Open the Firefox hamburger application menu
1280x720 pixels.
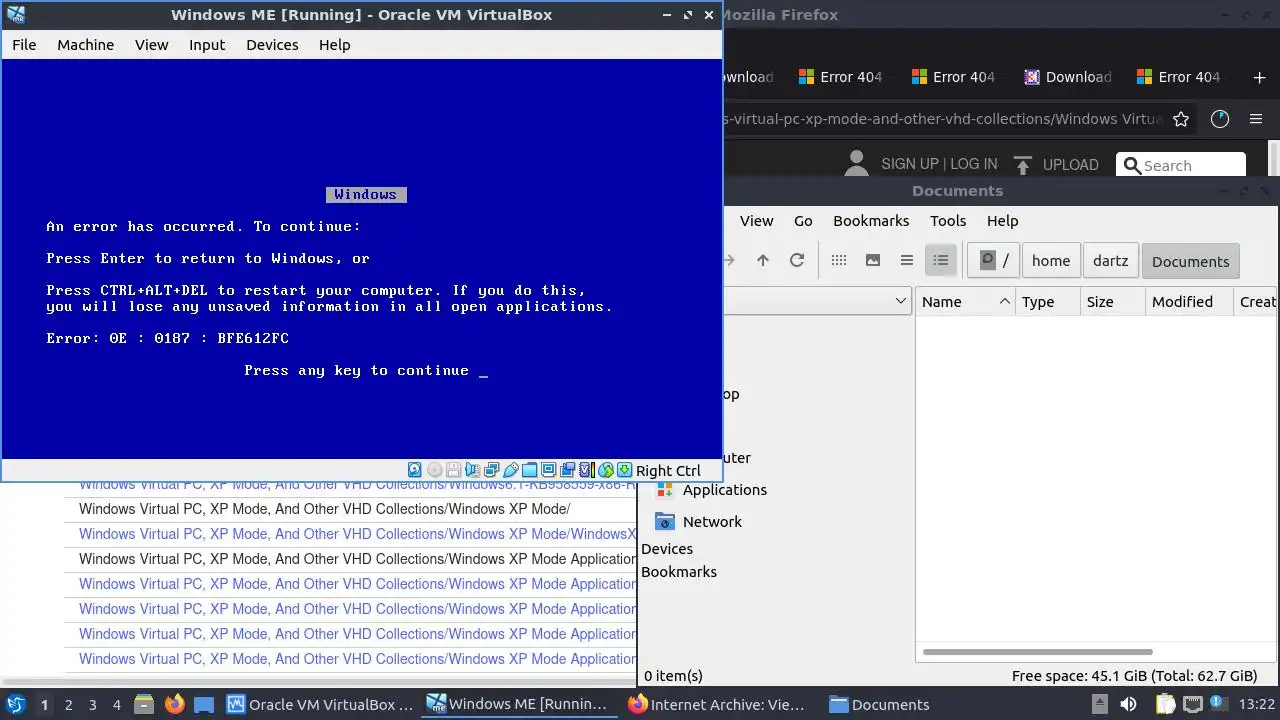1256,119
